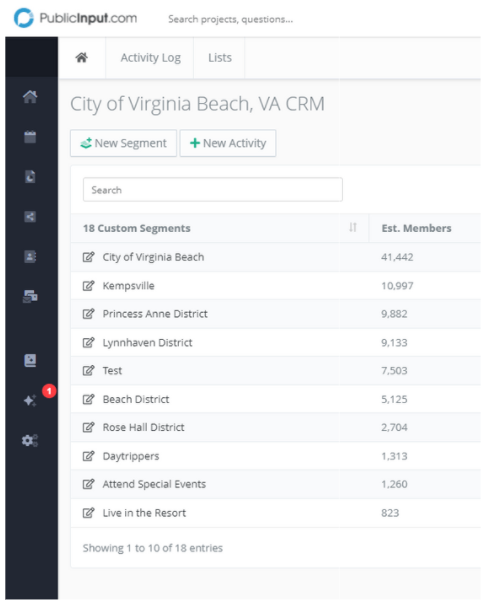Click the segments Search field
Screen dimensions: 488x605
pos(213,189)
